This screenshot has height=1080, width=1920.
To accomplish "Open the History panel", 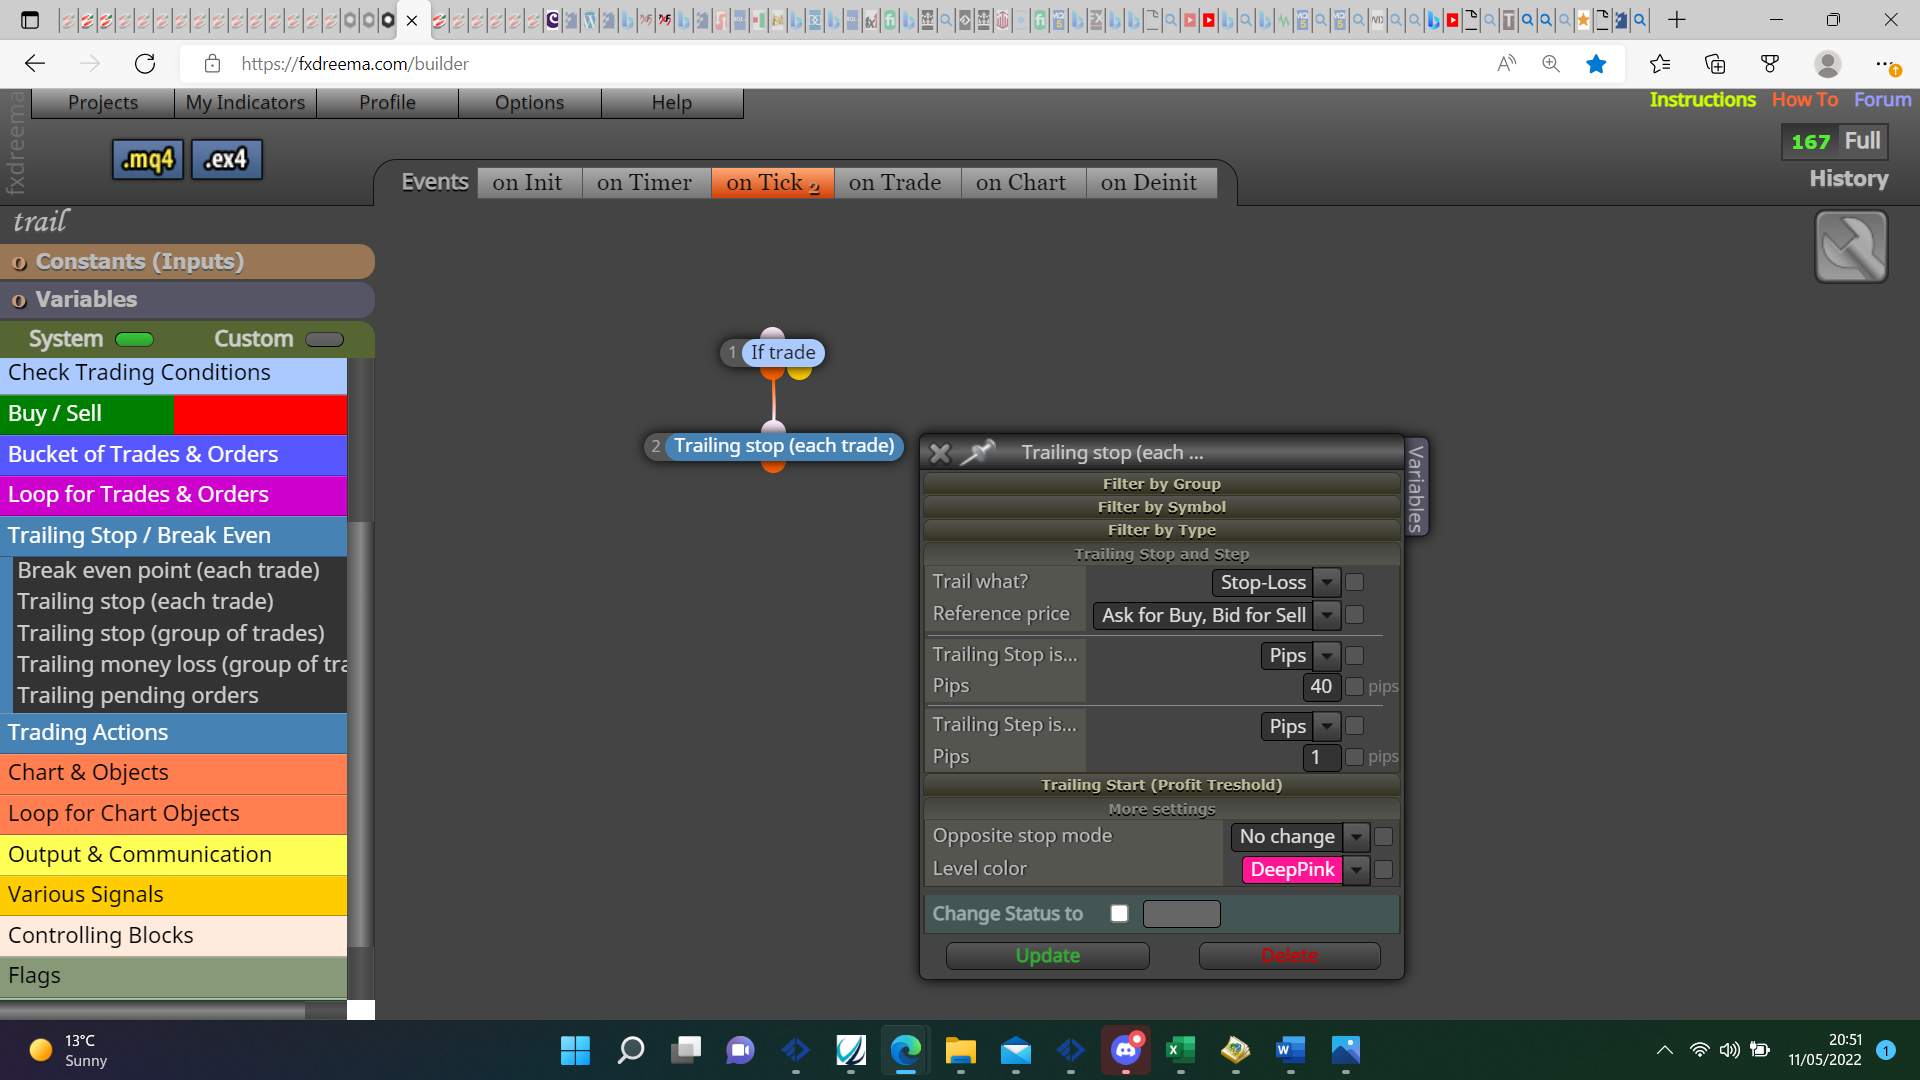I will pyautogui.click(x=1849, y=179).
